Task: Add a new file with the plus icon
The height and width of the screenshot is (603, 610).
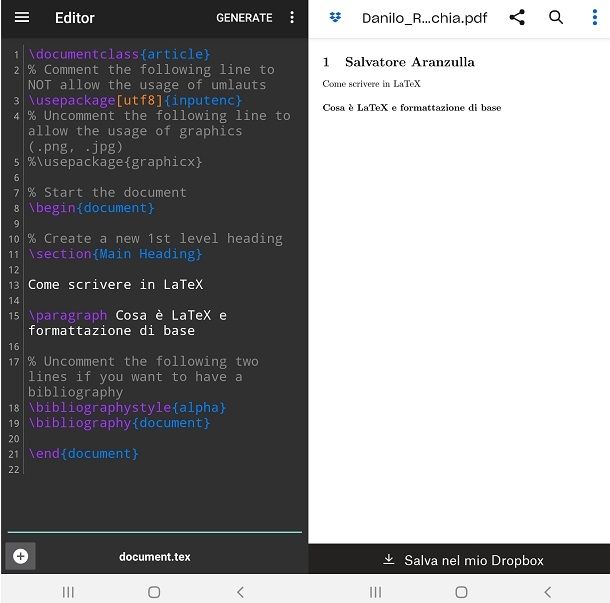Action: 21,556
